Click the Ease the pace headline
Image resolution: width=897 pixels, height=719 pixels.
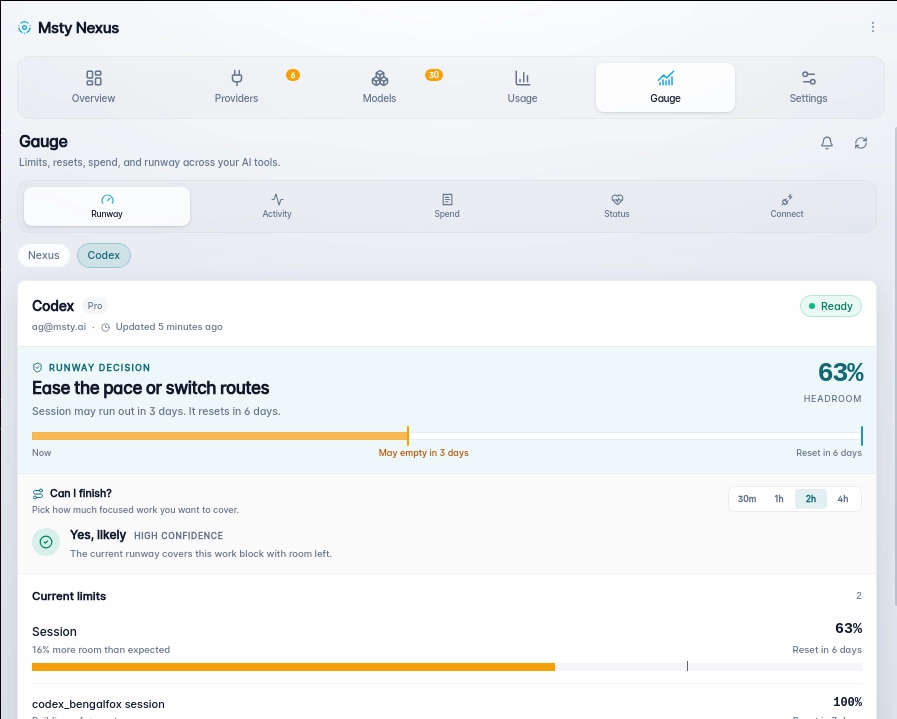tap(150, 388)
